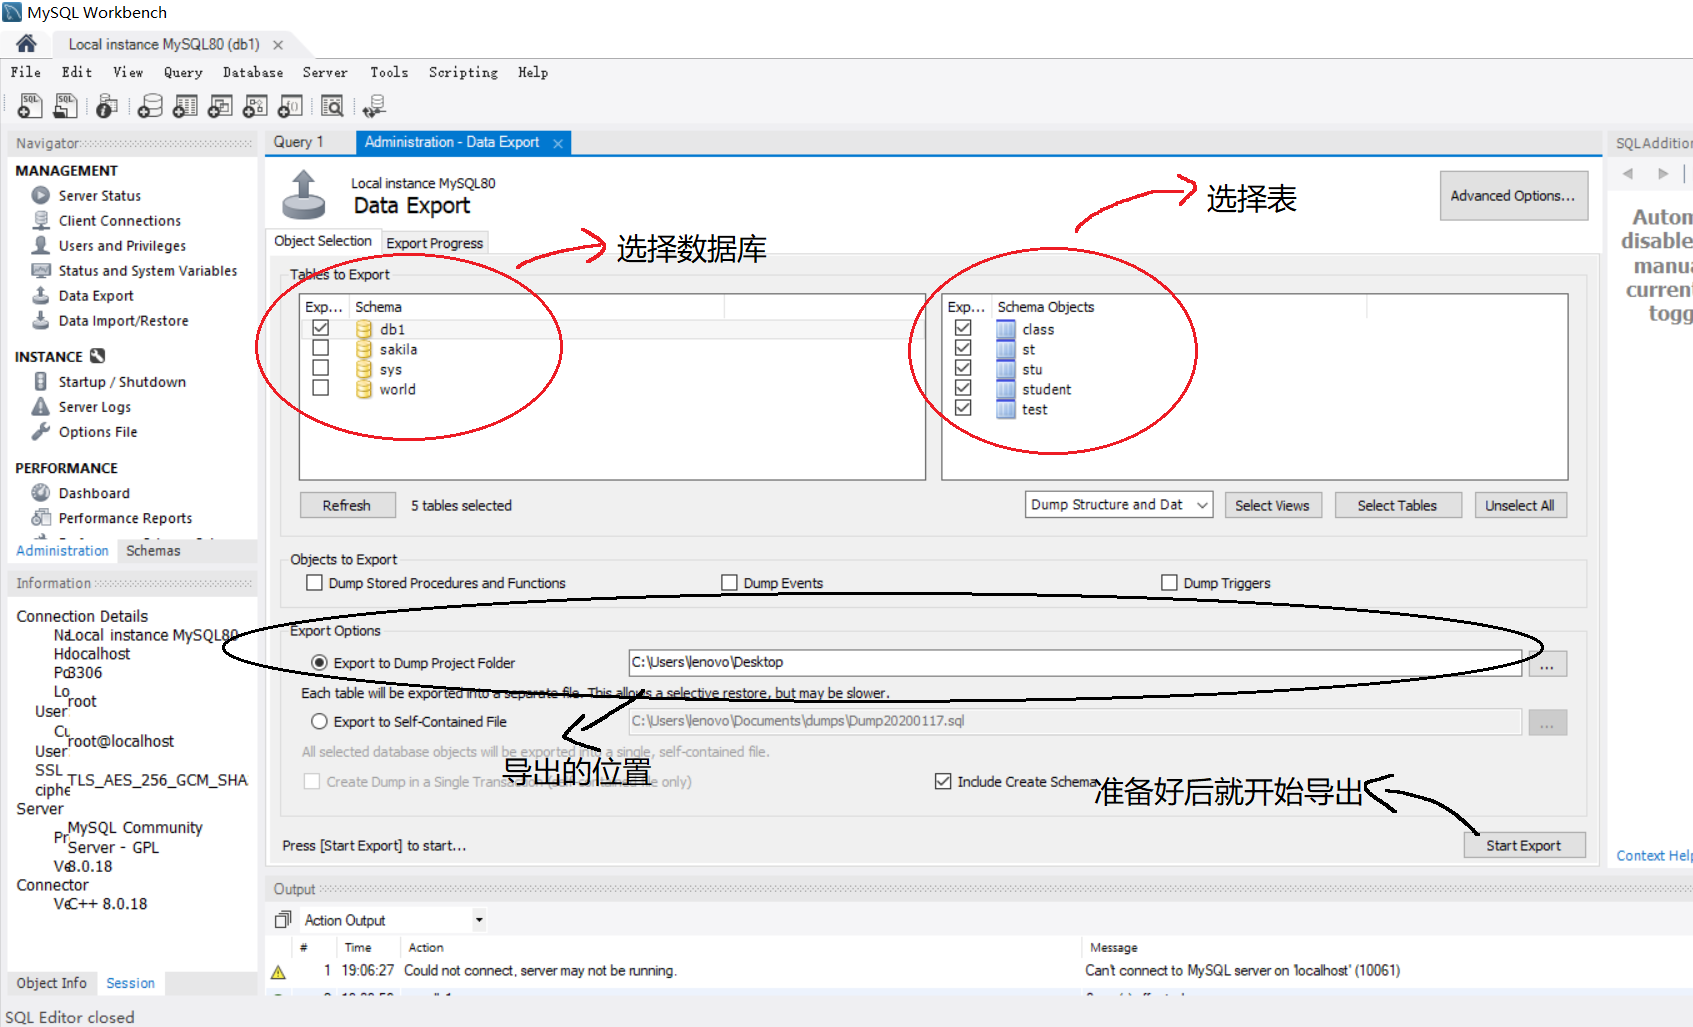Image resolution: width=1693 pixels, height=1027 pixels.
Task: Open Users and Privileges in the Navigator
Action: click(x=121, y=245)
